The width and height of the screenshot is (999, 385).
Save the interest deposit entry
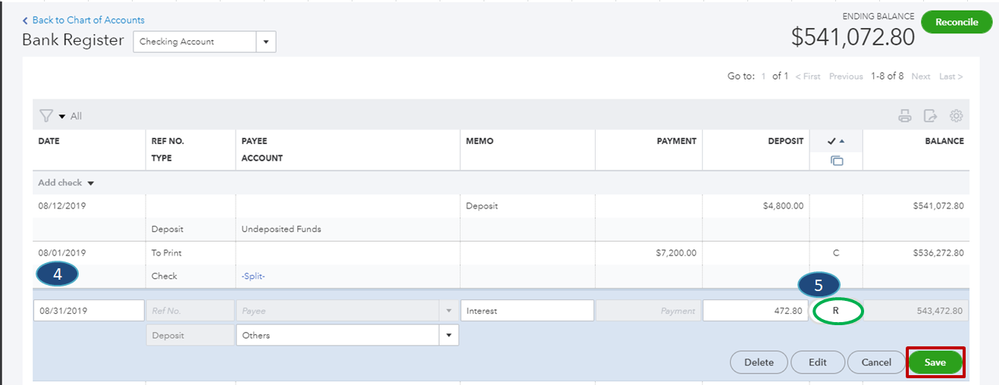point(935,362)
